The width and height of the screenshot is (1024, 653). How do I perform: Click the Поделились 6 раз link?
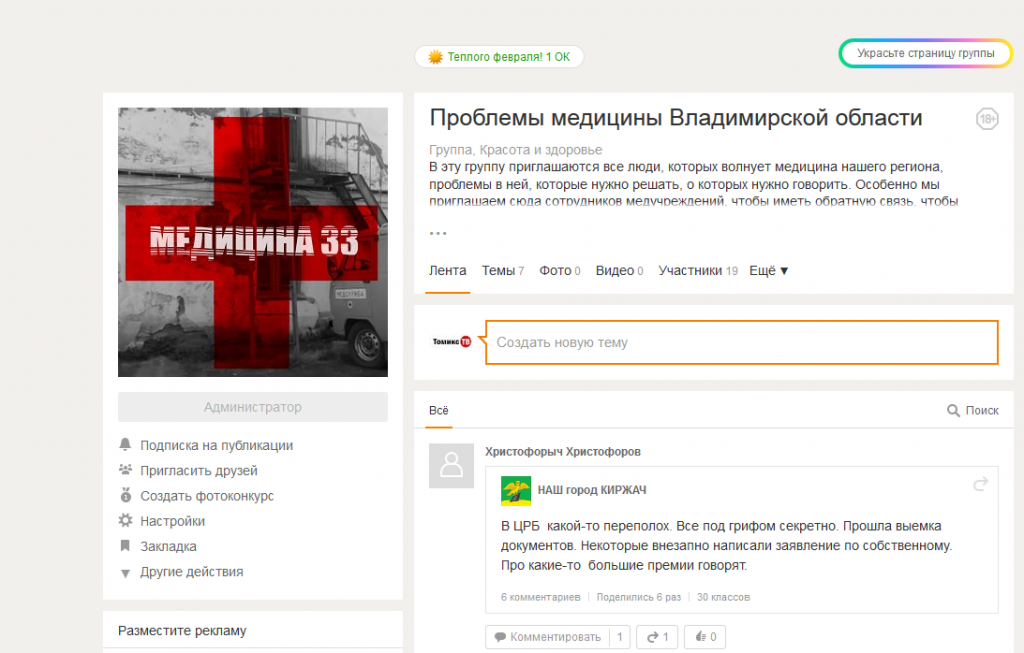(x=639, y=597)
